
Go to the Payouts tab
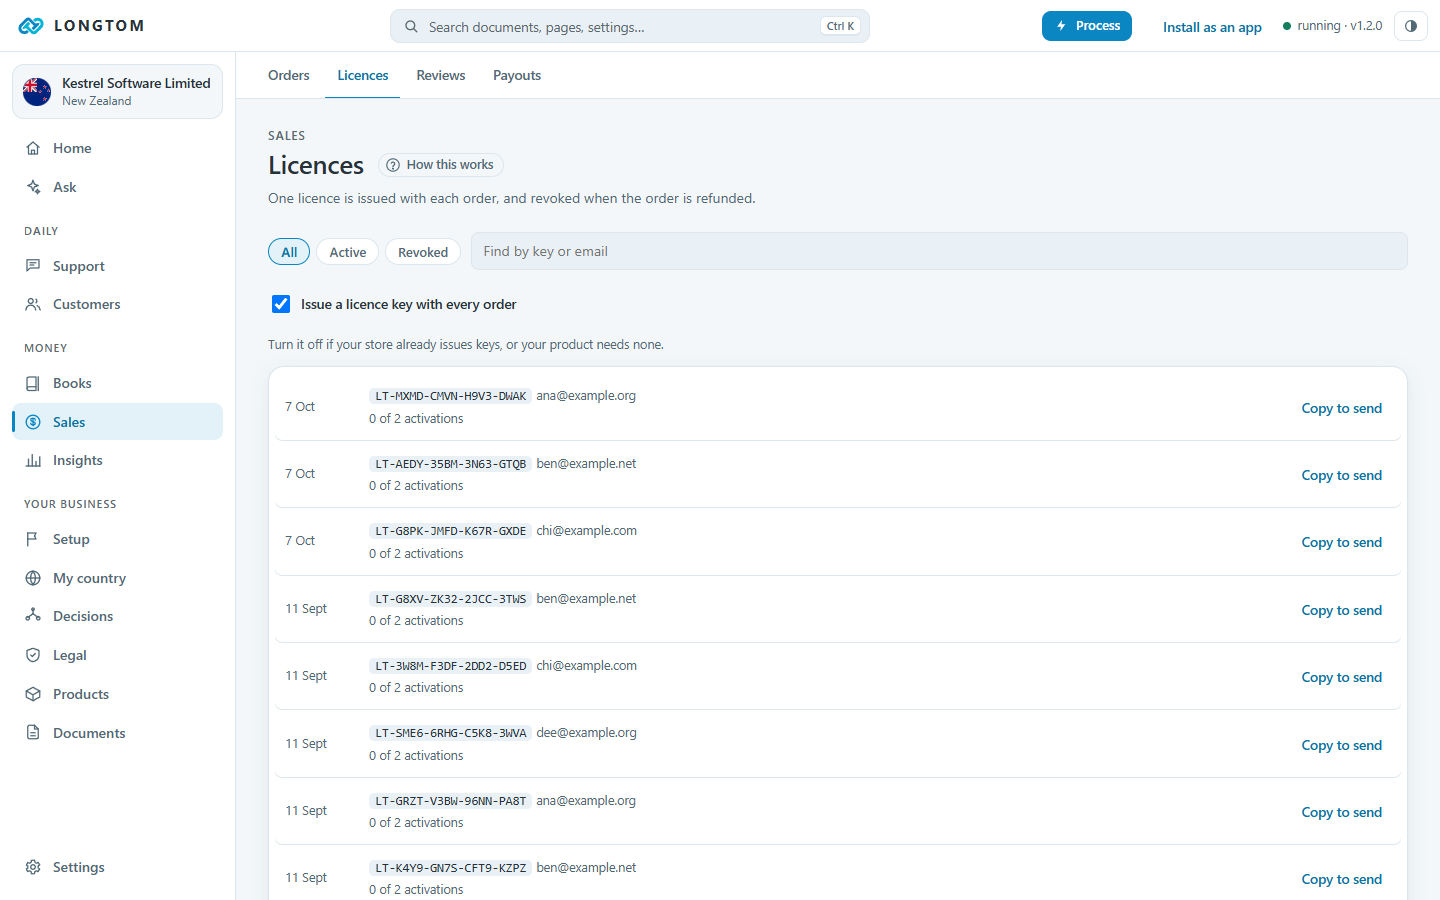(x=517, y=75)
